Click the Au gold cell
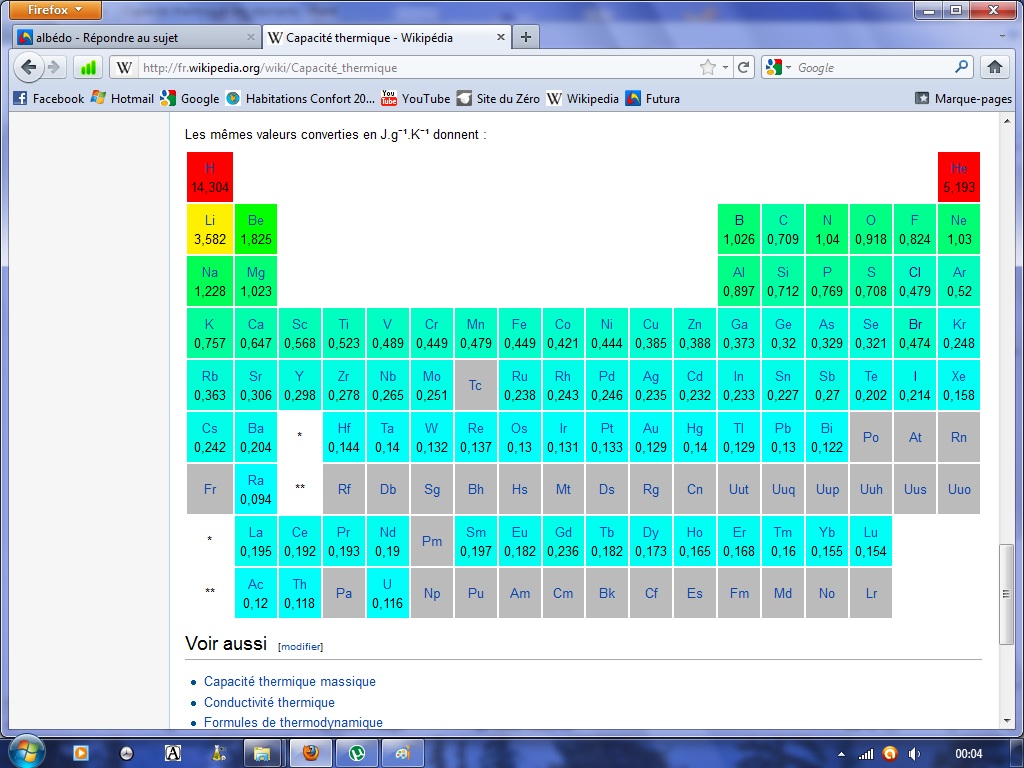Image resolution: width=1024 pixels, height=768 pixels. pyautogui.click(x=651, y=438)
